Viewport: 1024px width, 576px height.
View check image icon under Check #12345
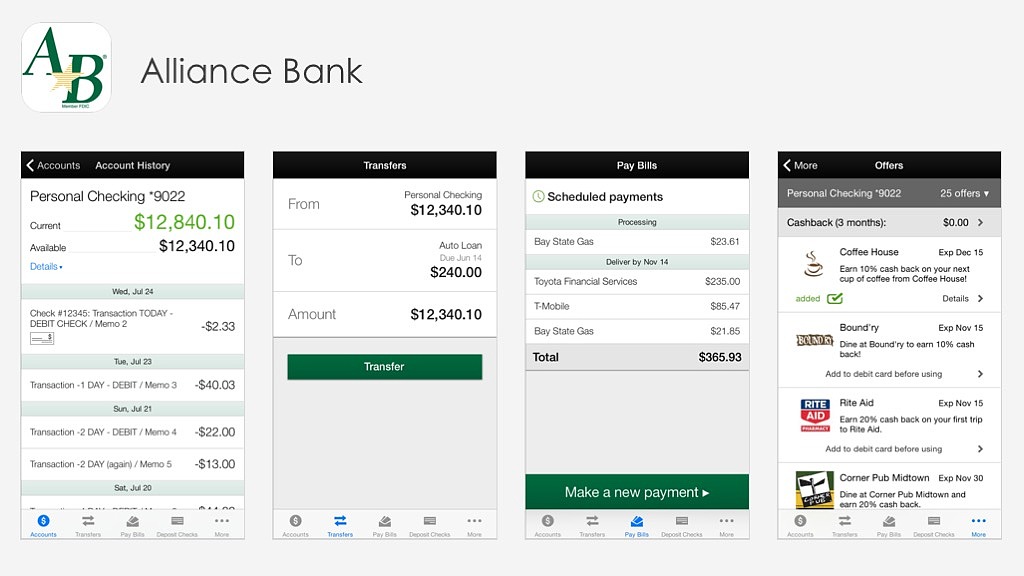tap(42, 338)
